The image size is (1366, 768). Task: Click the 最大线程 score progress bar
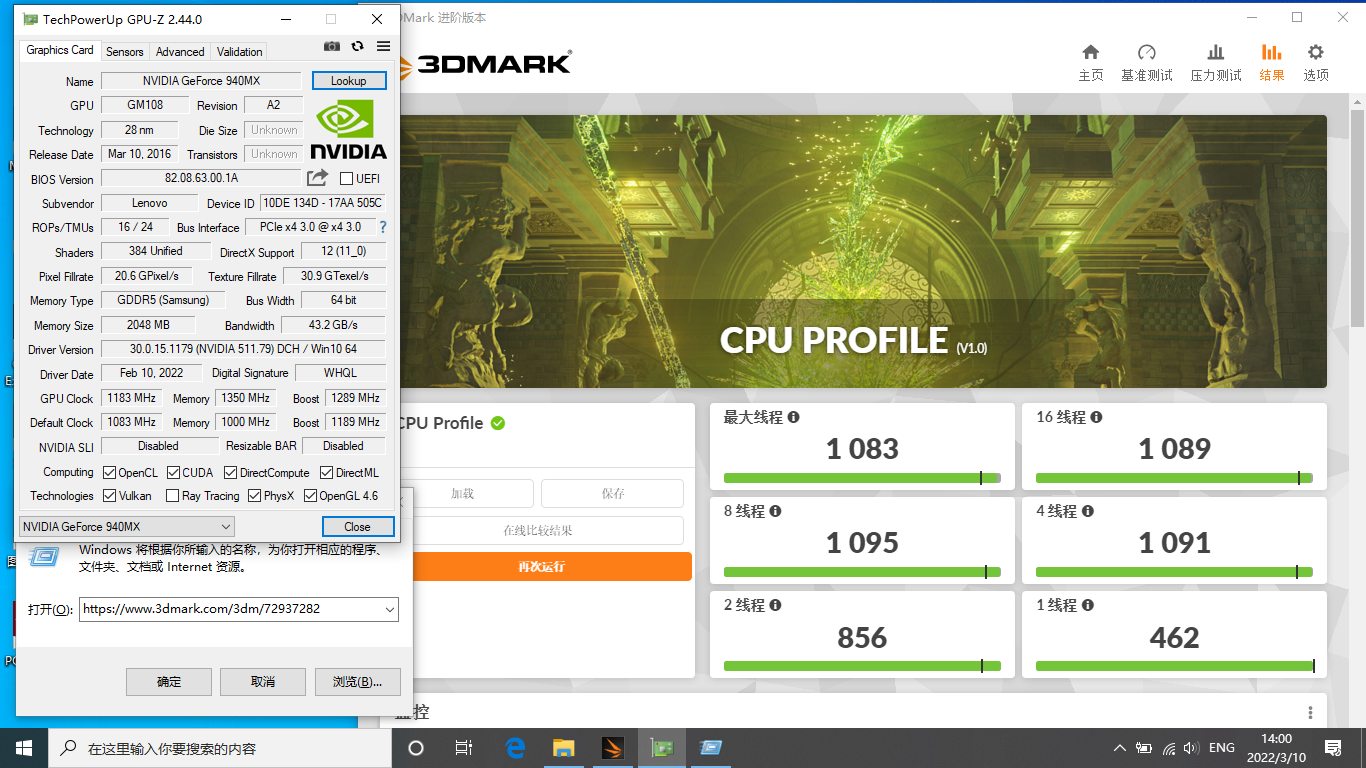coord(862,478)
